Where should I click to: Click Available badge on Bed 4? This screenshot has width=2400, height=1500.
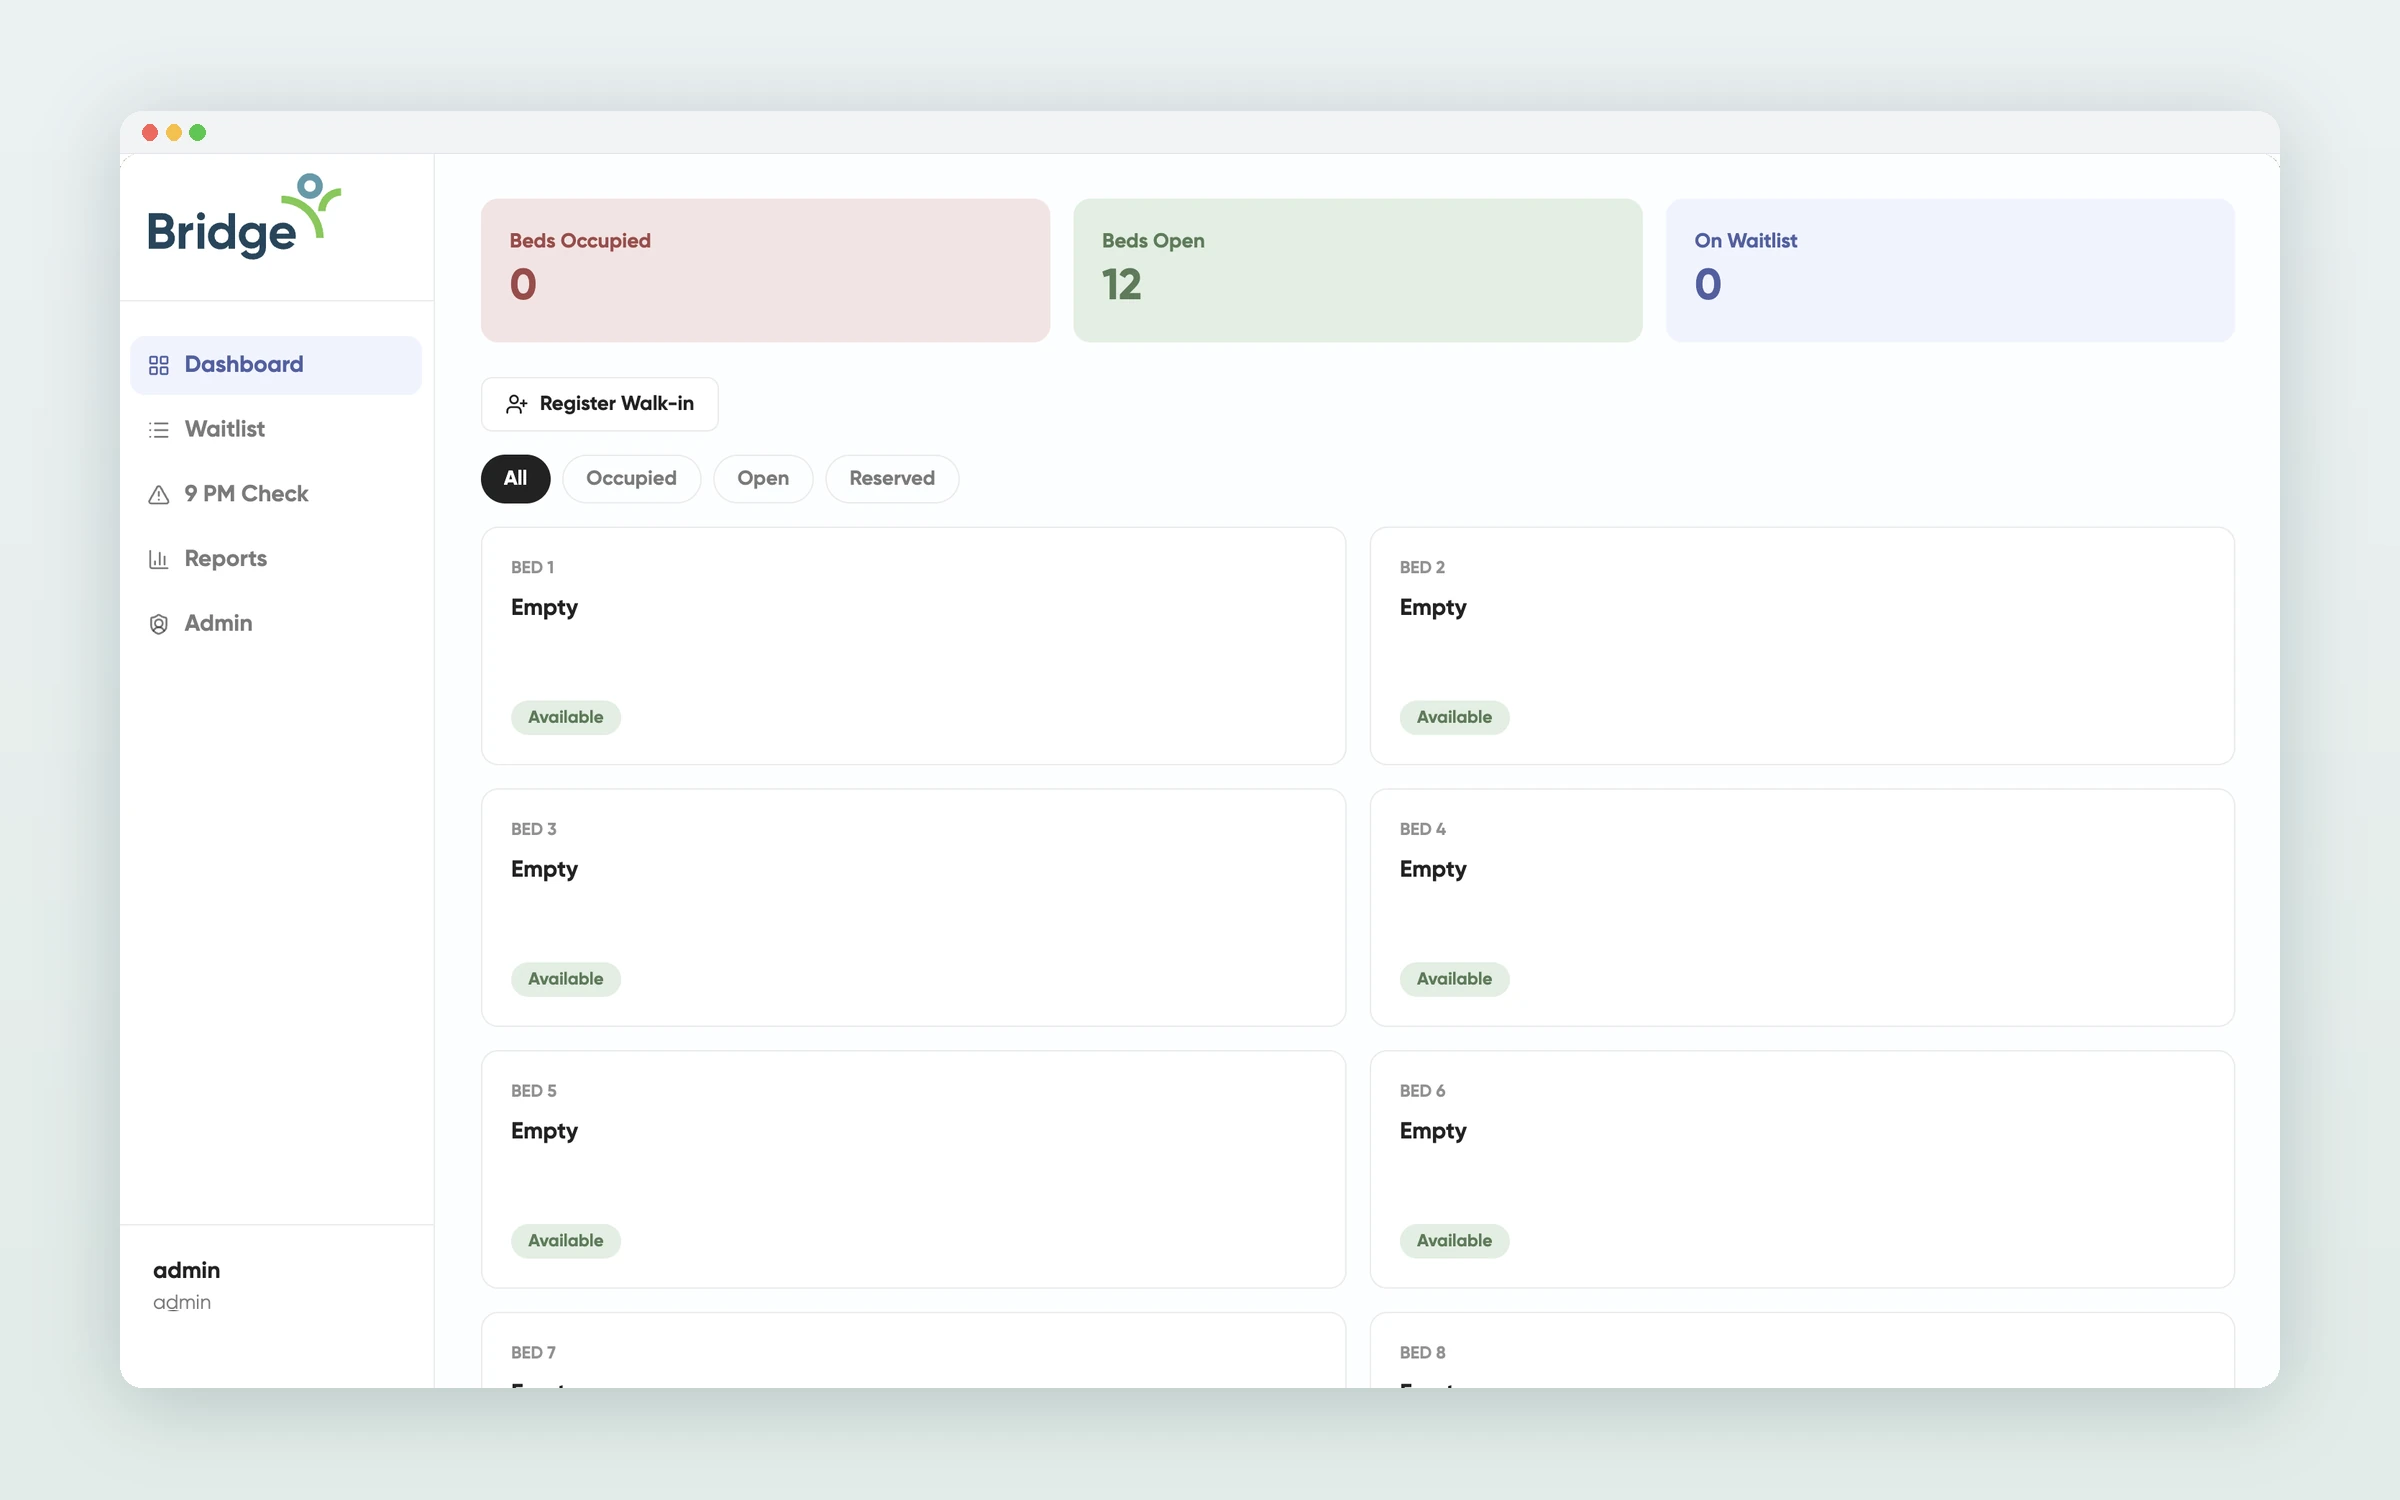pyautogui.click(x=1454, y=980)
